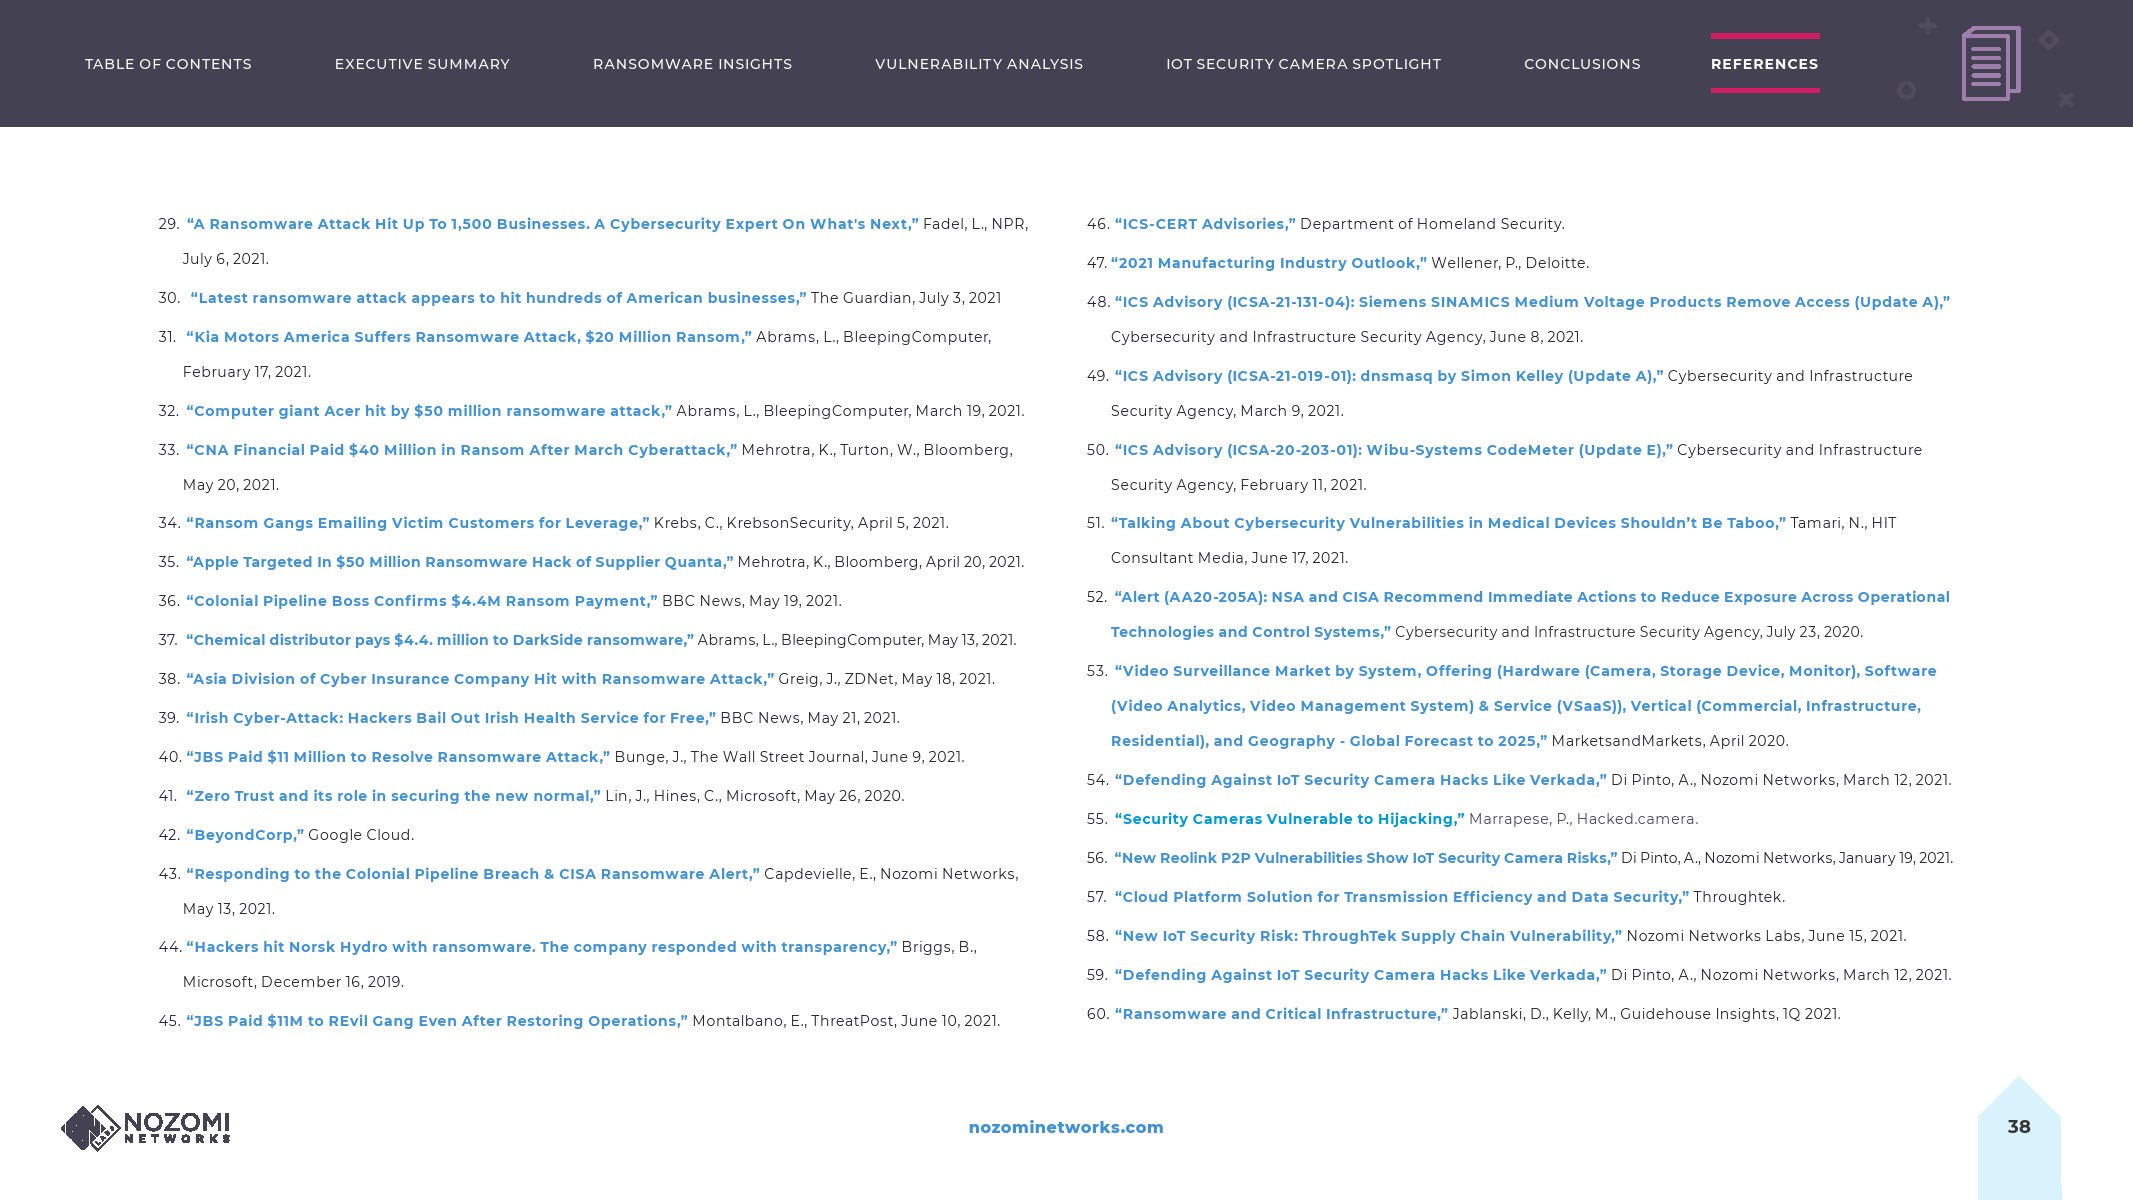Open 2021 Manufacturing Industry Outlook link
This screenshot has height=1200, width=2133.
(1268, 263)
